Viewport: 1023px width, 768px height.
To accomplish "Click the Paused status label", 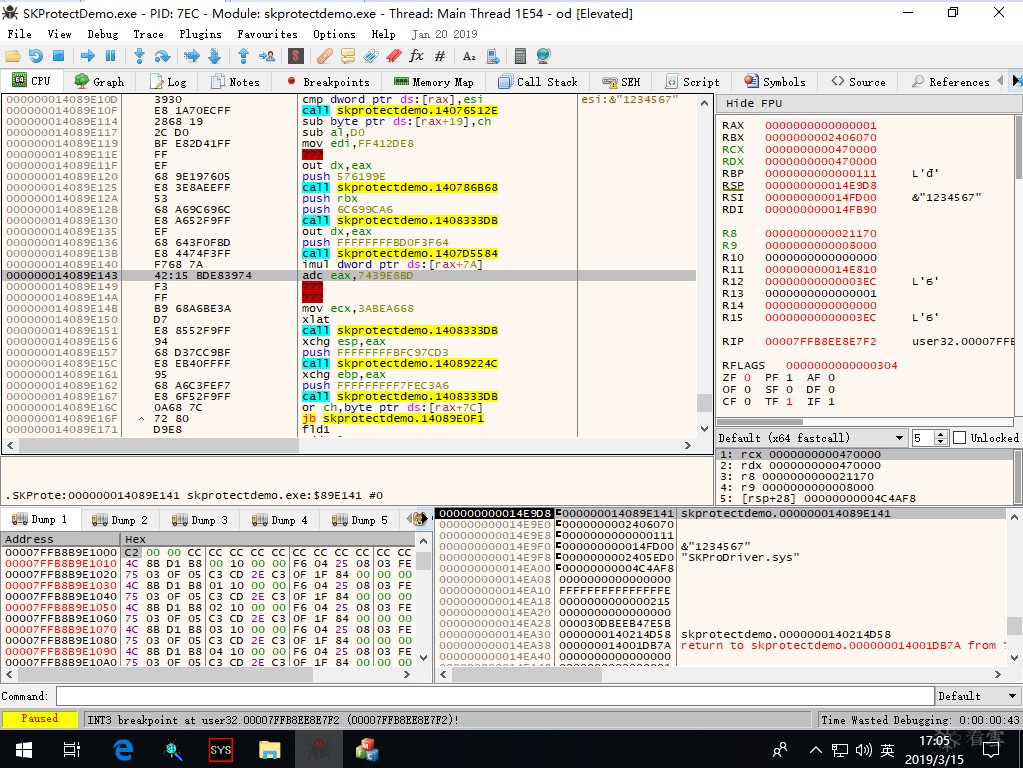I will (40, 718).
